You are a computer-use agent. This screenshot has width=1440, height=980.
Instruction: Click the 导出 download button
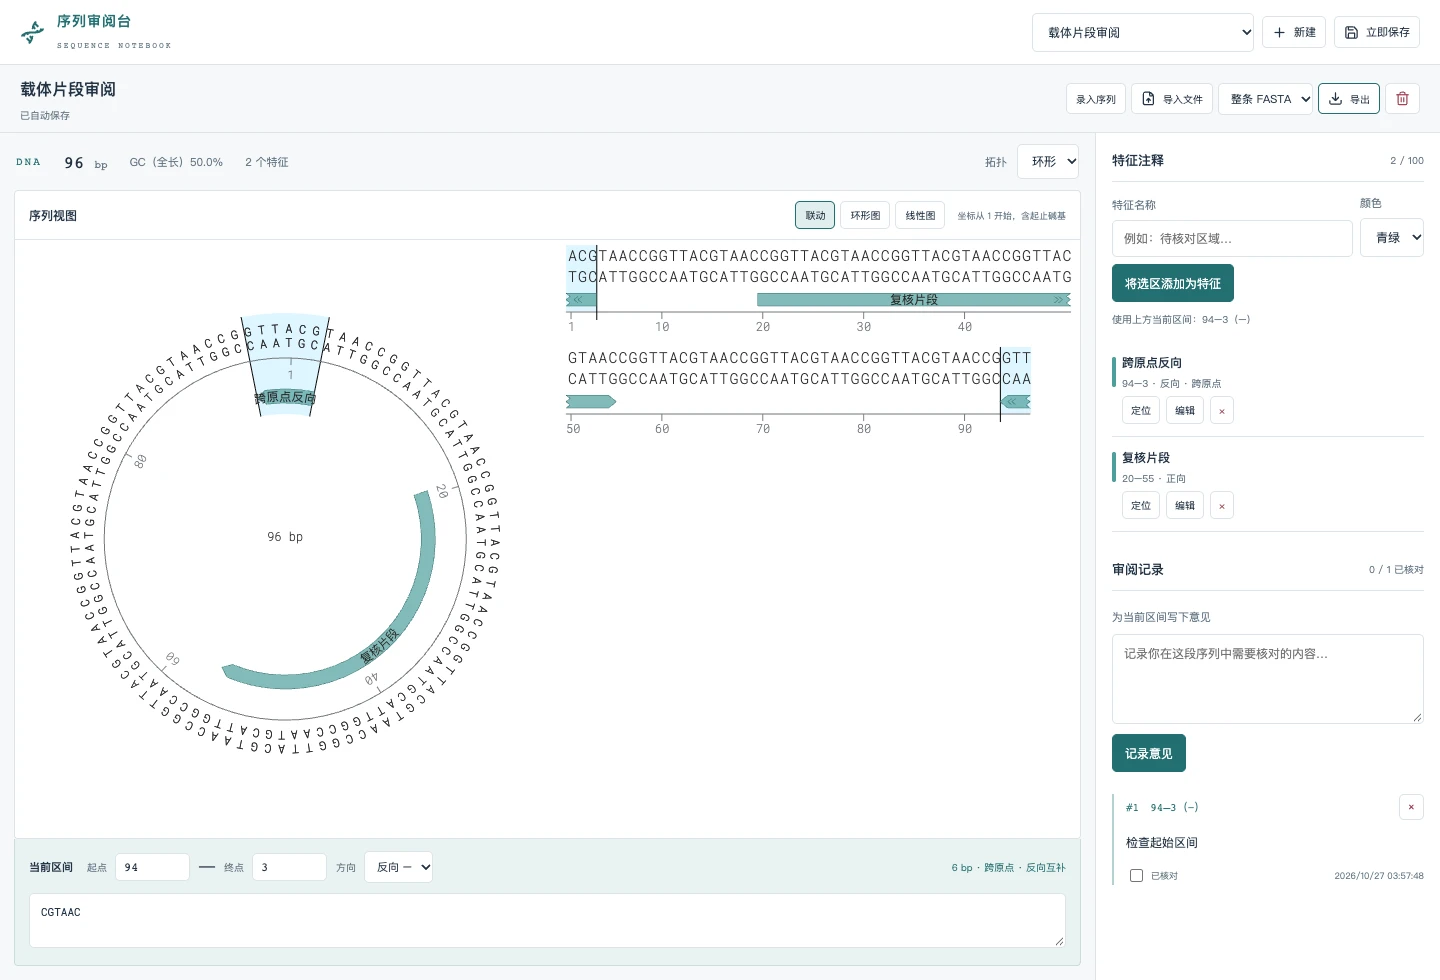(x=1349, y=99)
